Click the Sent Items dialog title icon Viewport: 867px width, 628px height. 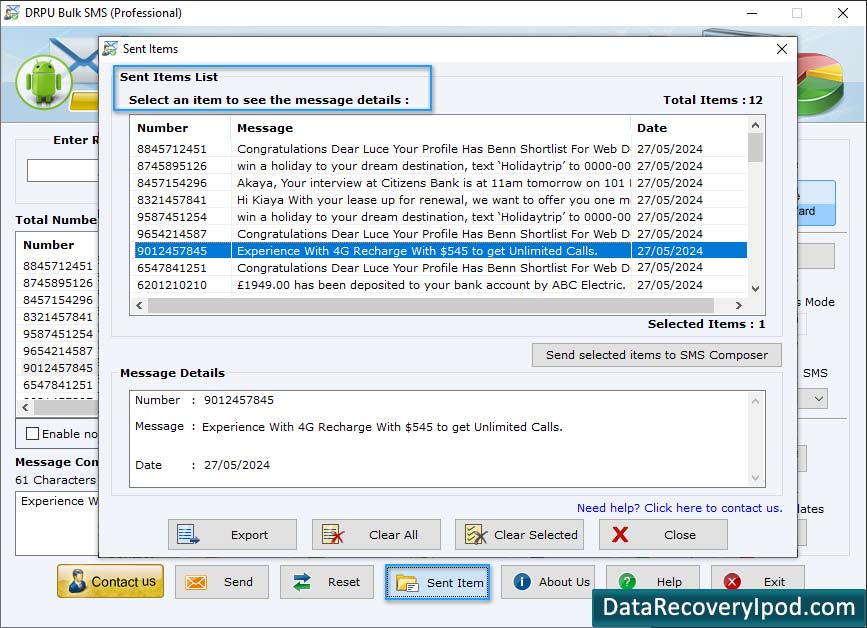[x=110, y=49]
